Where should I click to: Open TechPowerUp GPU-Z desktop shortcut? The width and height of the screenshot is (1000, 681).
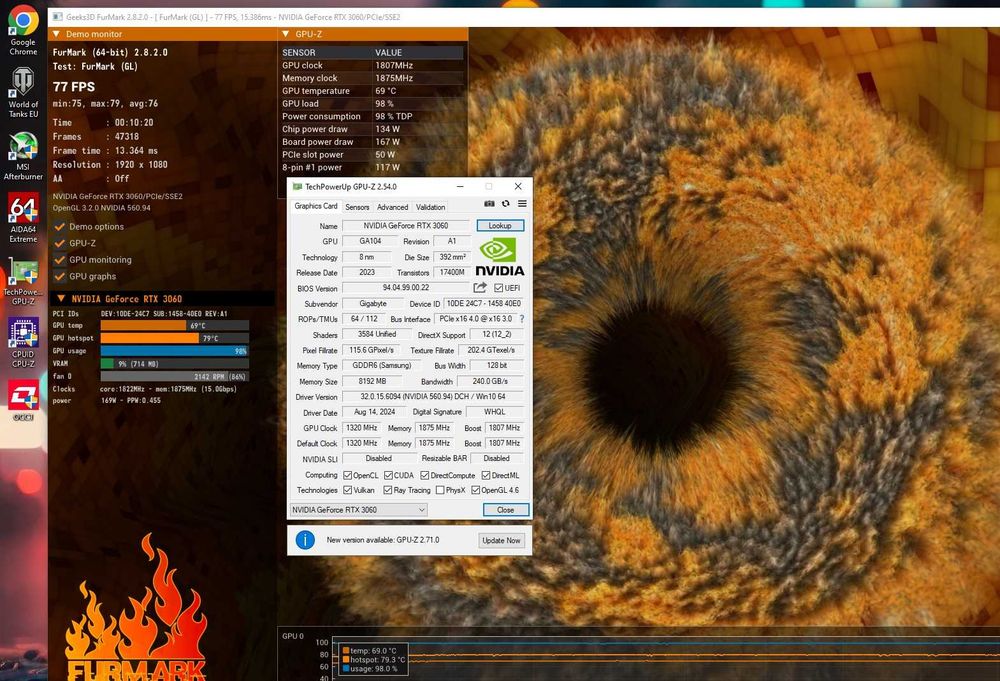pyautogui.click(x=23, y=281)
